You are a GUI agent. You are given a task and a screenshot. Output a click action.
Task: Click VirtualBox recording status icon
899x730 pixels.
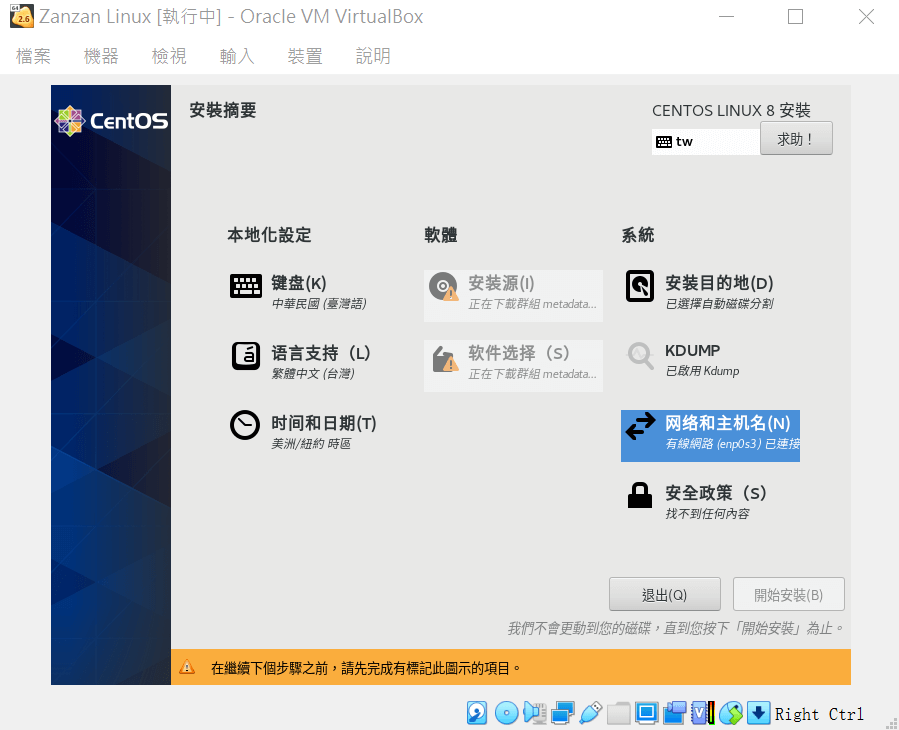coord(675,713)
